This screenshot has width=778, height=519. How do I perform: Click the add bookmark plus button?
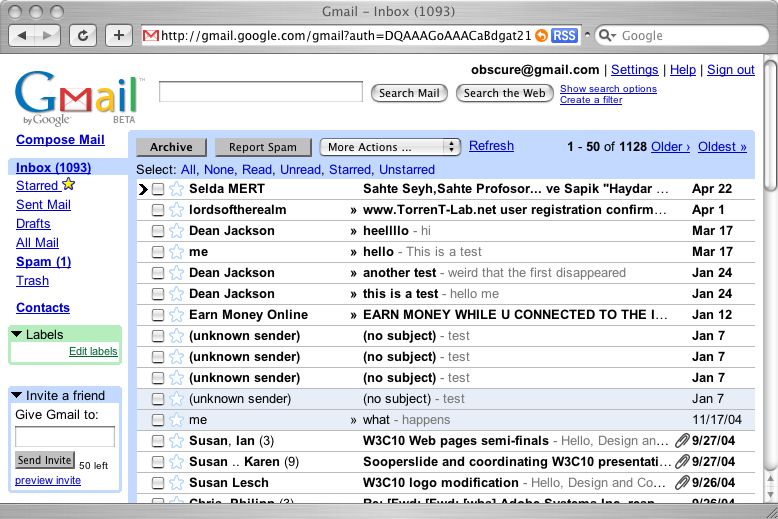(x=119, y=35)
